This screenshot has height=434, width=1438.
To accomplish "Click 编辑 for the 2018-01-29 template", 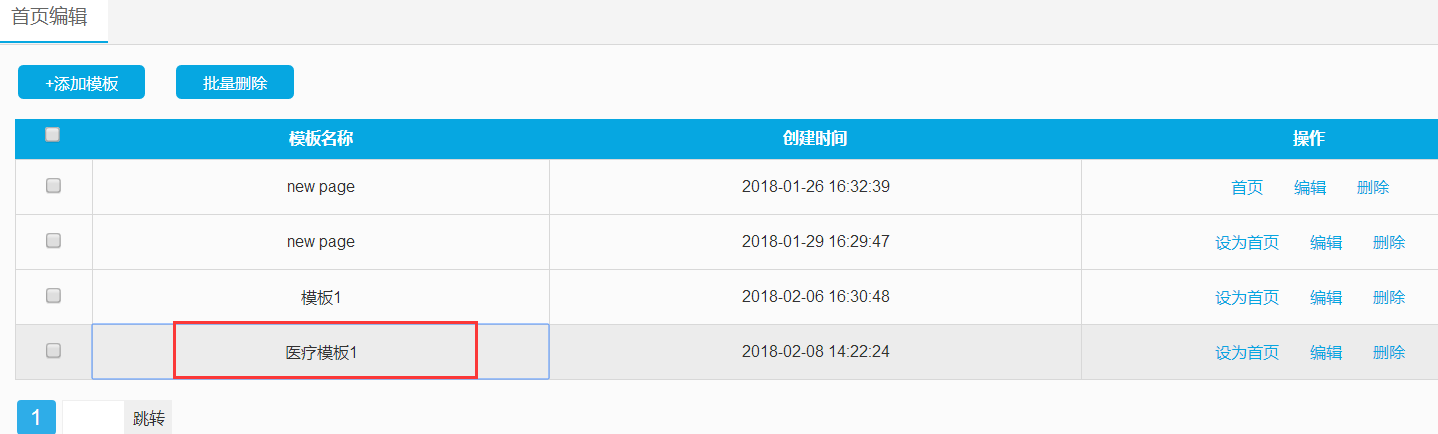I will click(x=1326, y=242).
